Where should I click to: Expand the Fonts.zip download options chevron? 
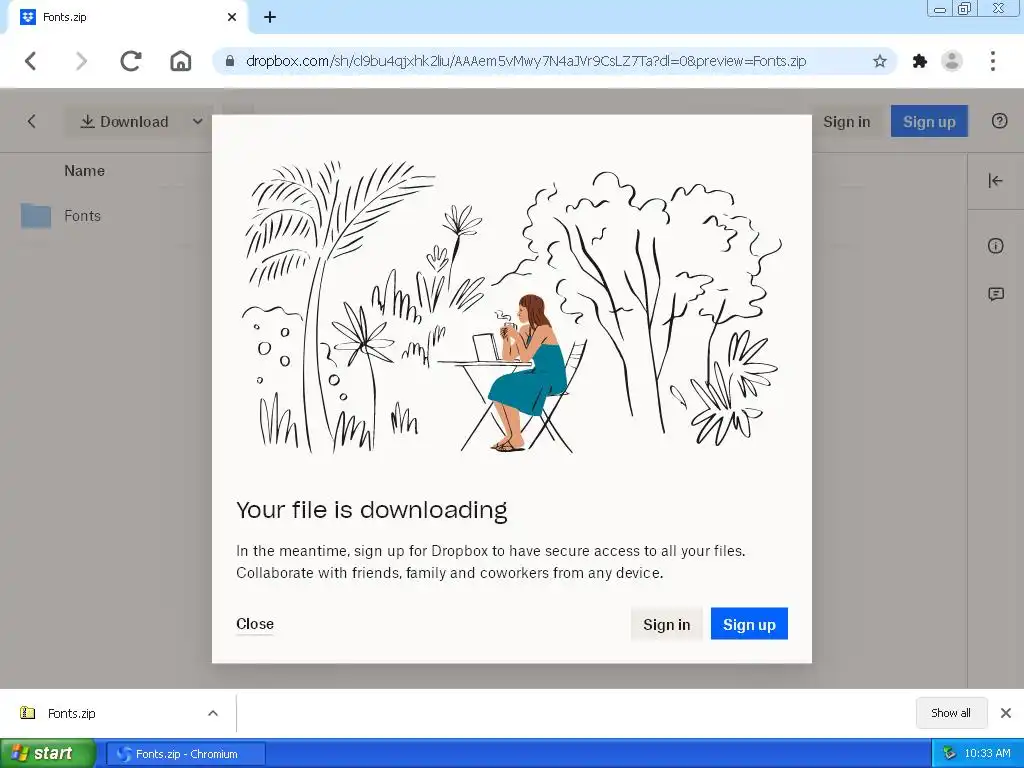click(x=213, y=713)
